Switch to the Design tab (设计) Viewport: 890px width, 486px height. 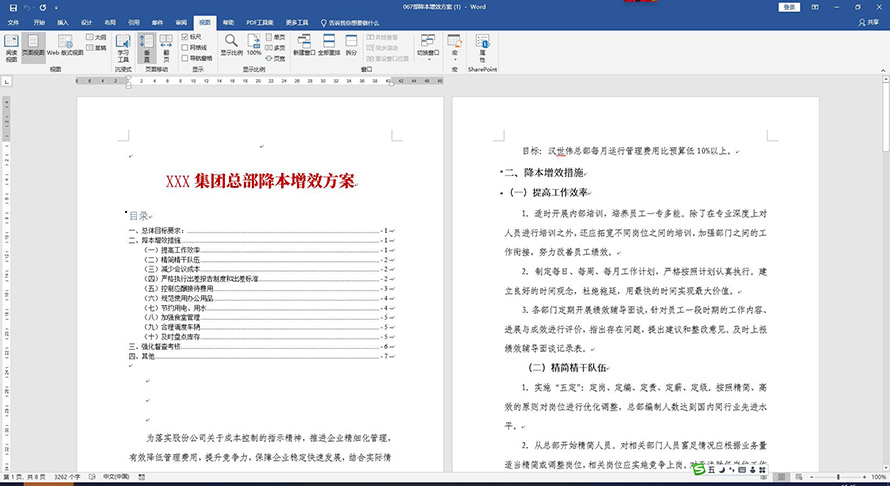click(x=86, y=23)
